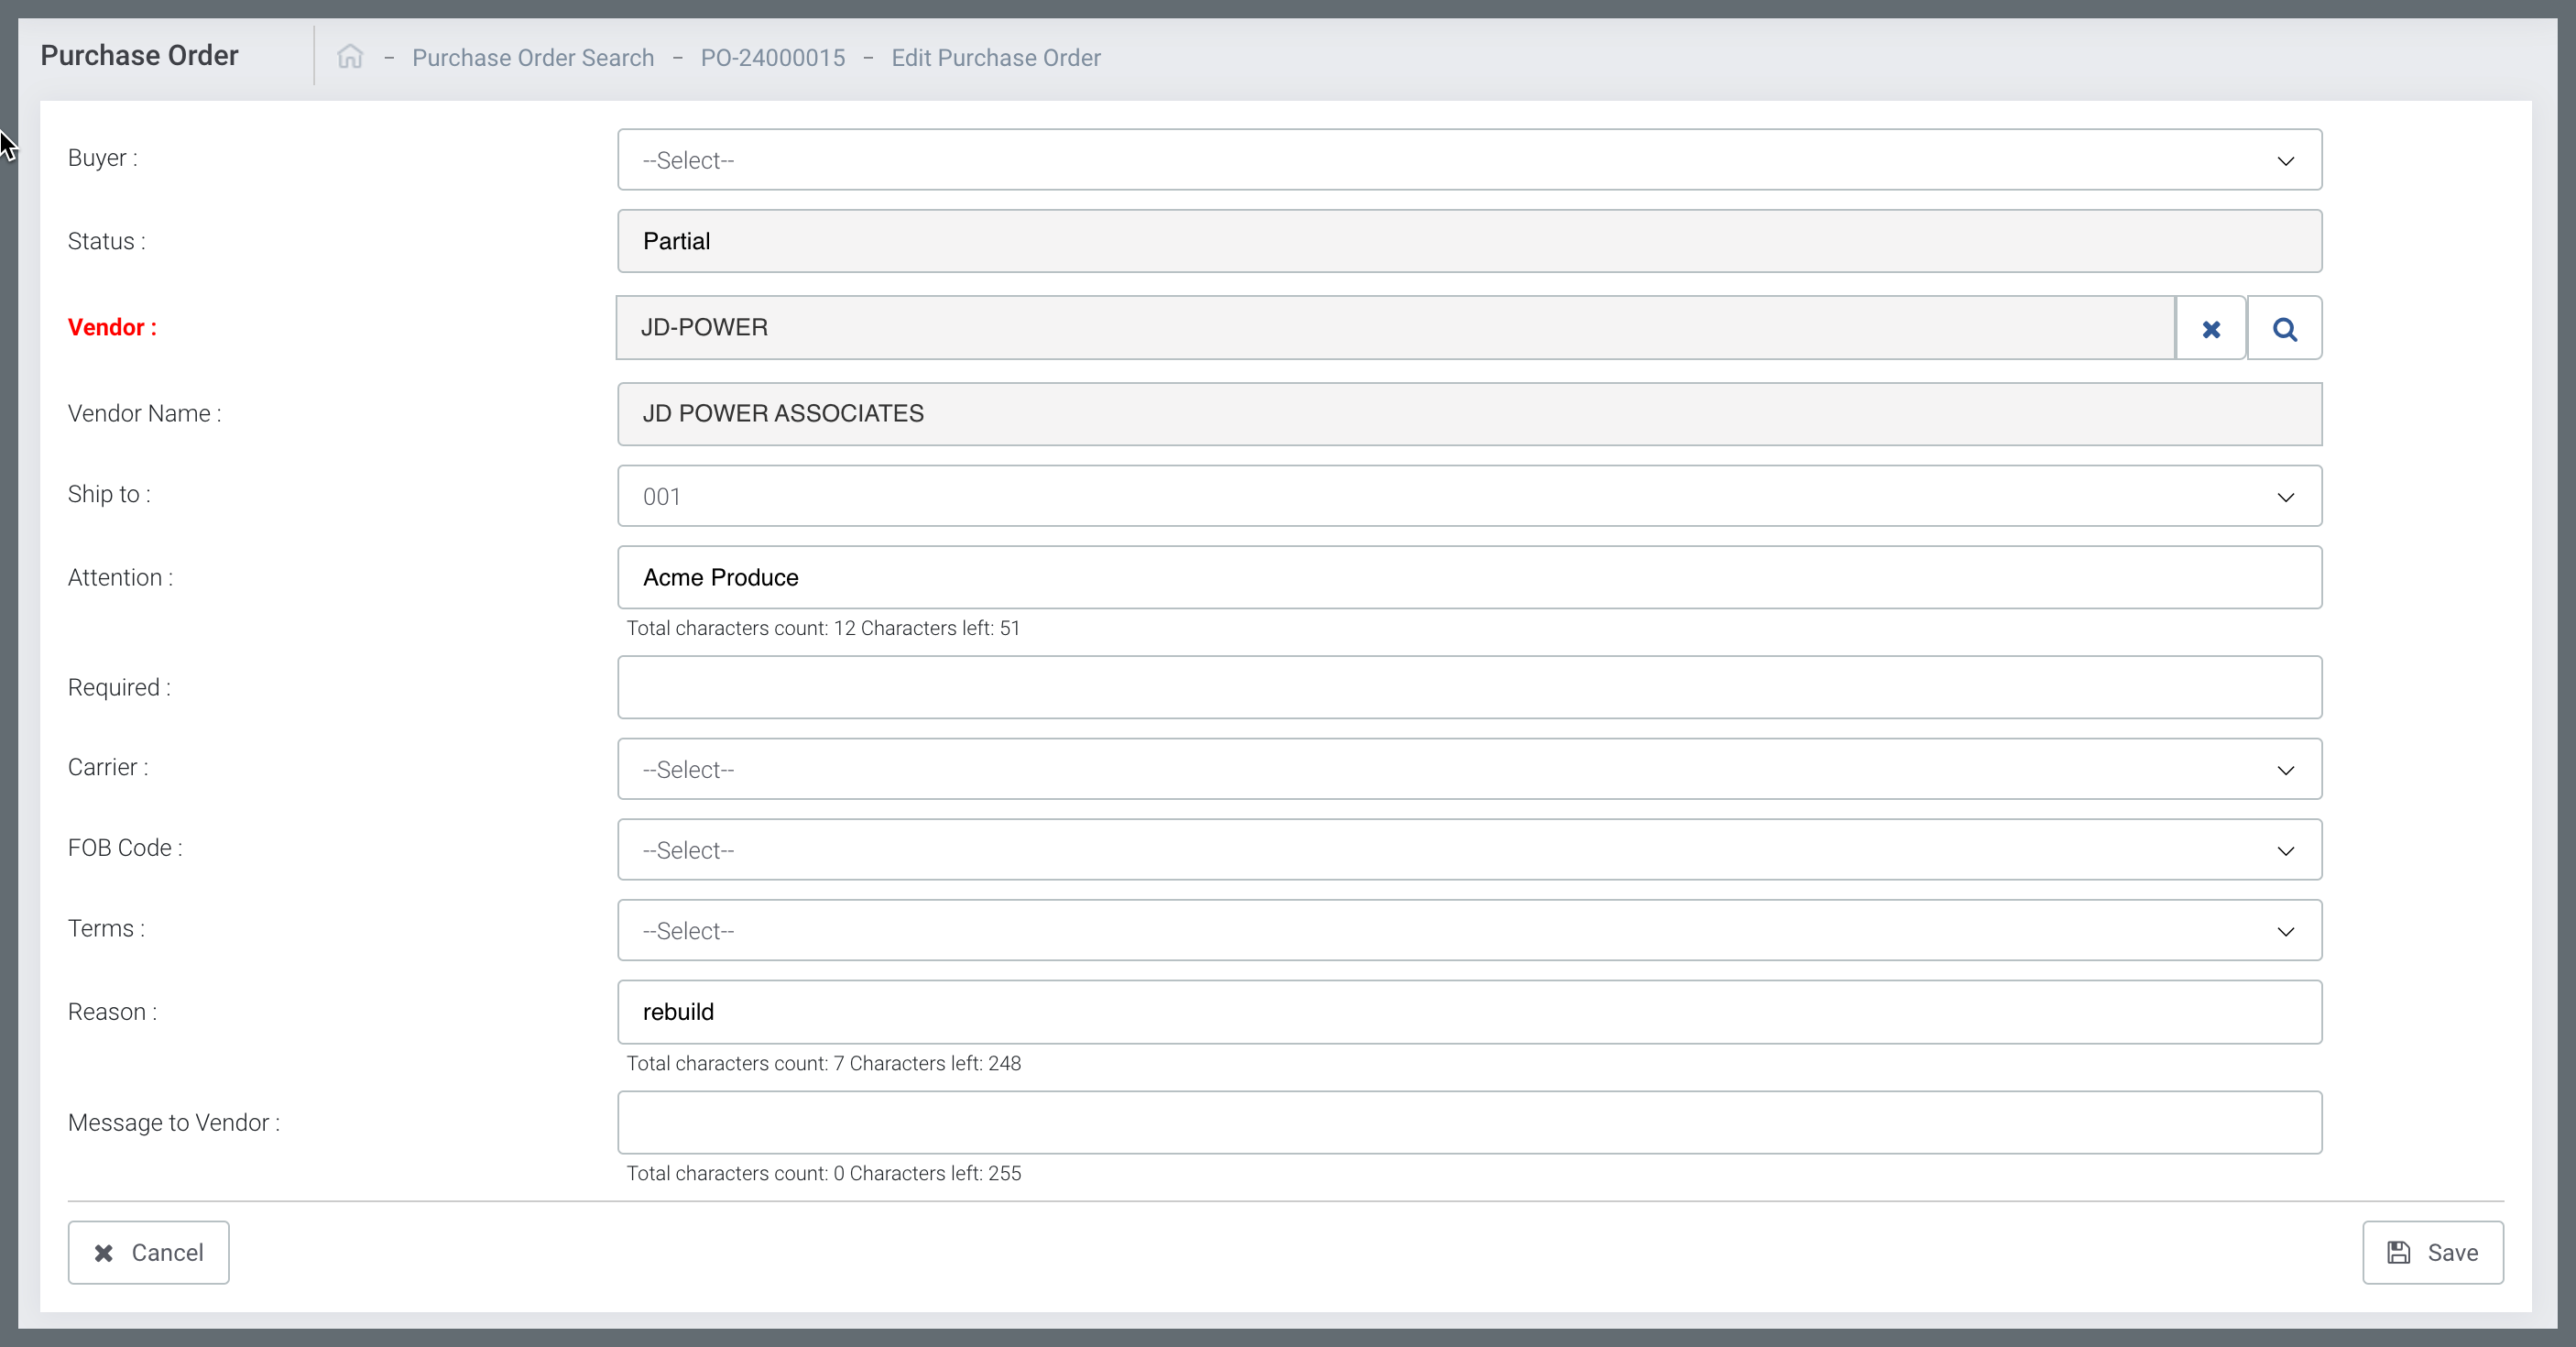Focus the Attention text field
The height and width of the screenshot is (1347, 2576).
click(x=1469, y=577)
